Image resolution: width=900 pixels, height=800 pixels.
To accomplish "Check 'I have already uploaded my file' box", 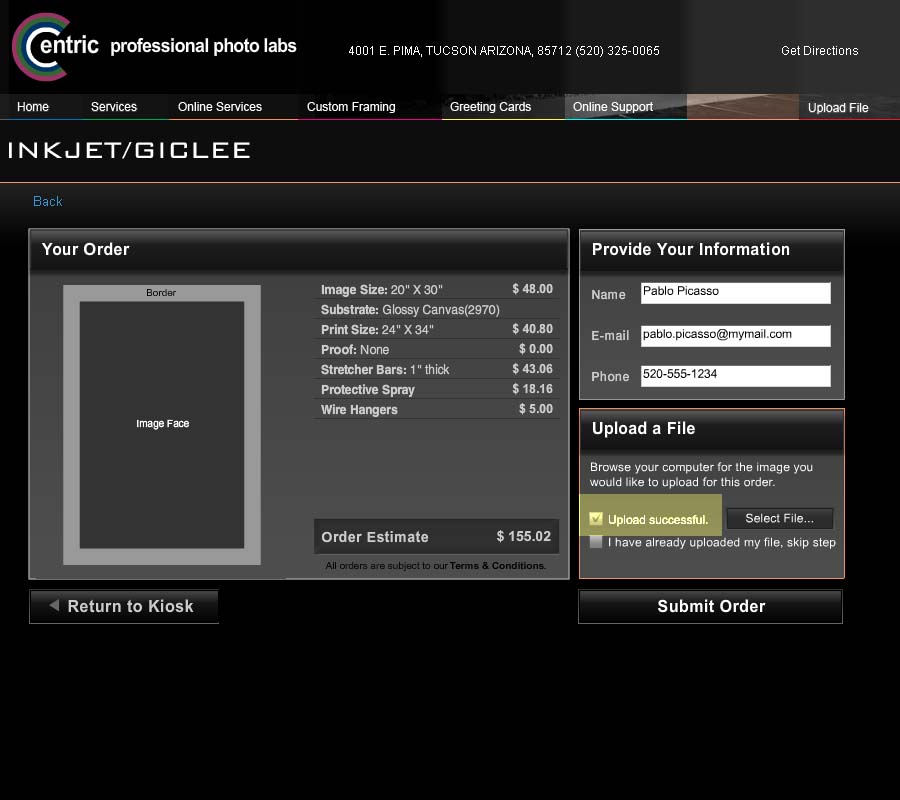I will [596, 542].
